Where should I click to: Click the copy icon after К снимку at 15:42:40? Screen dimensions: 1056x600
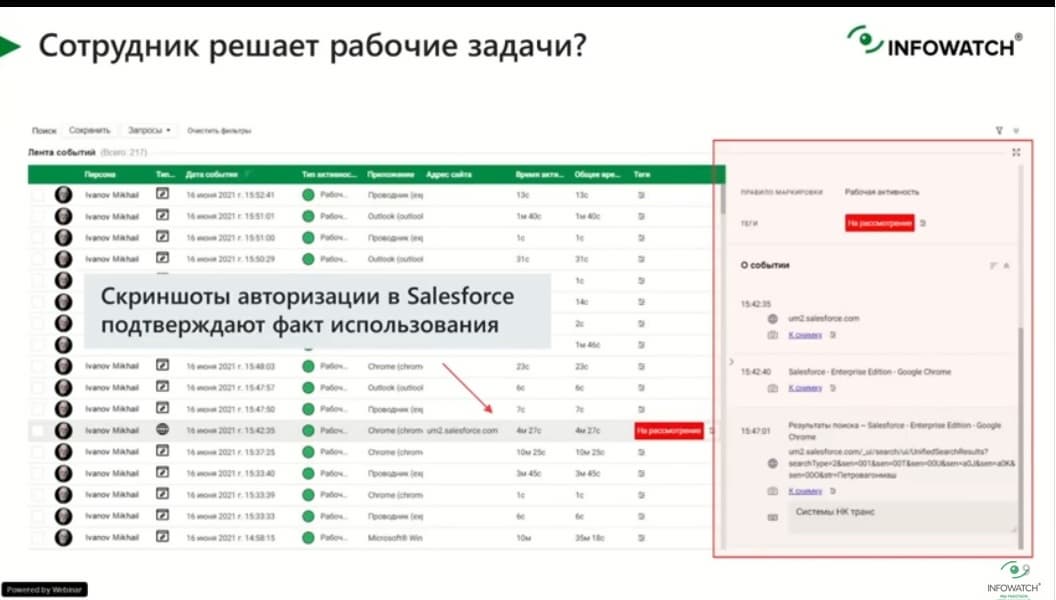pyautogui.click(x=833, y=388)
